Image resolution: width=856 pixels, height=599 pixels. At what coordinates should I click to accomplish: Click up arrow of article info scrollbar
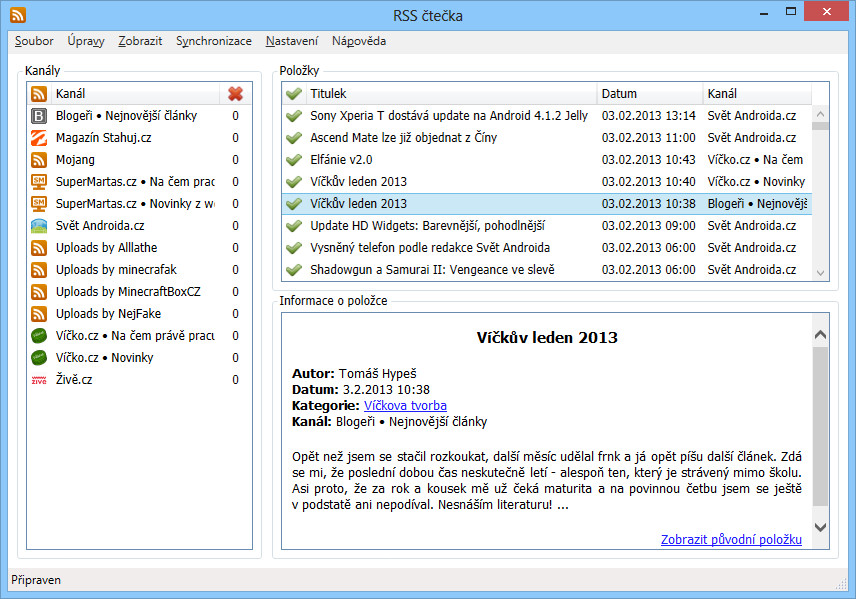coord(820,336)
